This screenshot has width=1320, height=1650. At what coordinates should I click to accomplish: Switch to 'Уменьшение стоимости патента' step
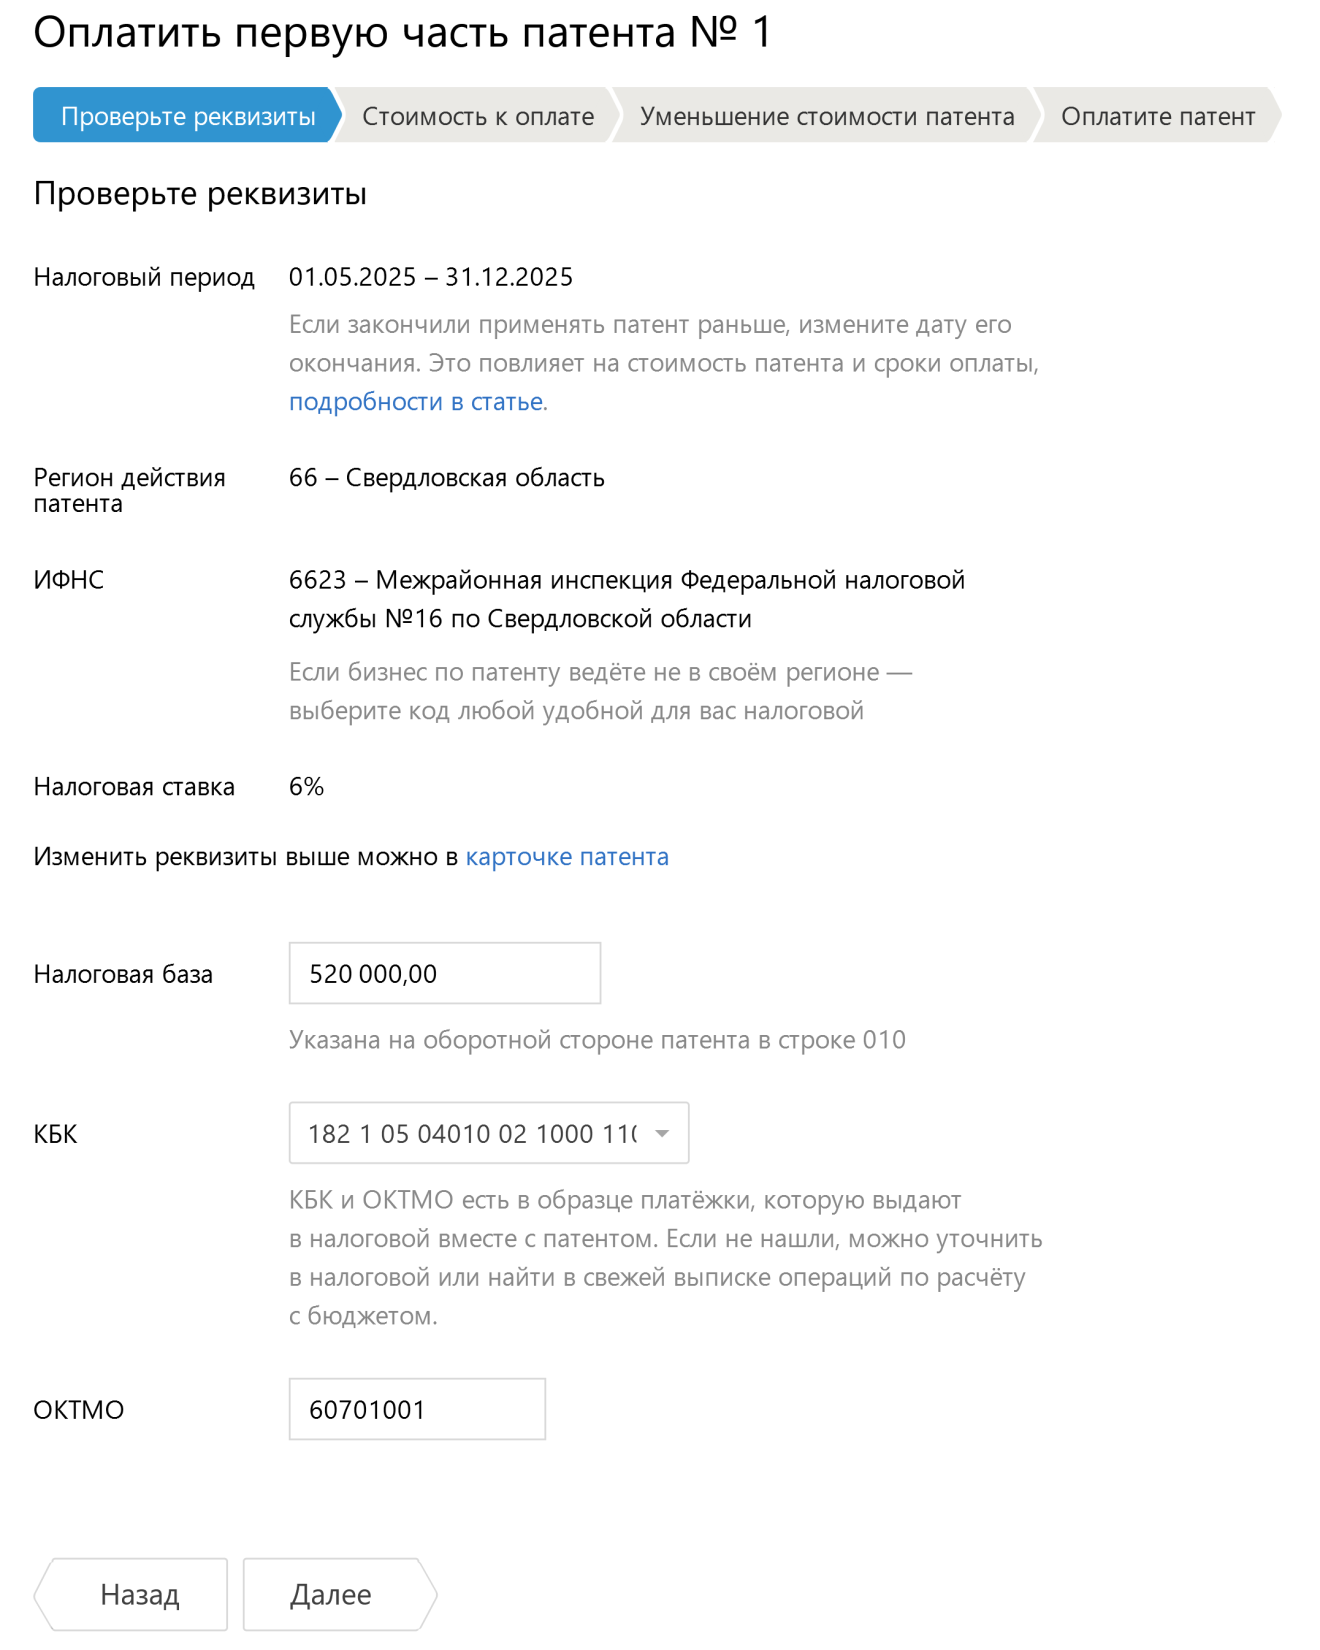pyautogui.click(x=826, y=116)
